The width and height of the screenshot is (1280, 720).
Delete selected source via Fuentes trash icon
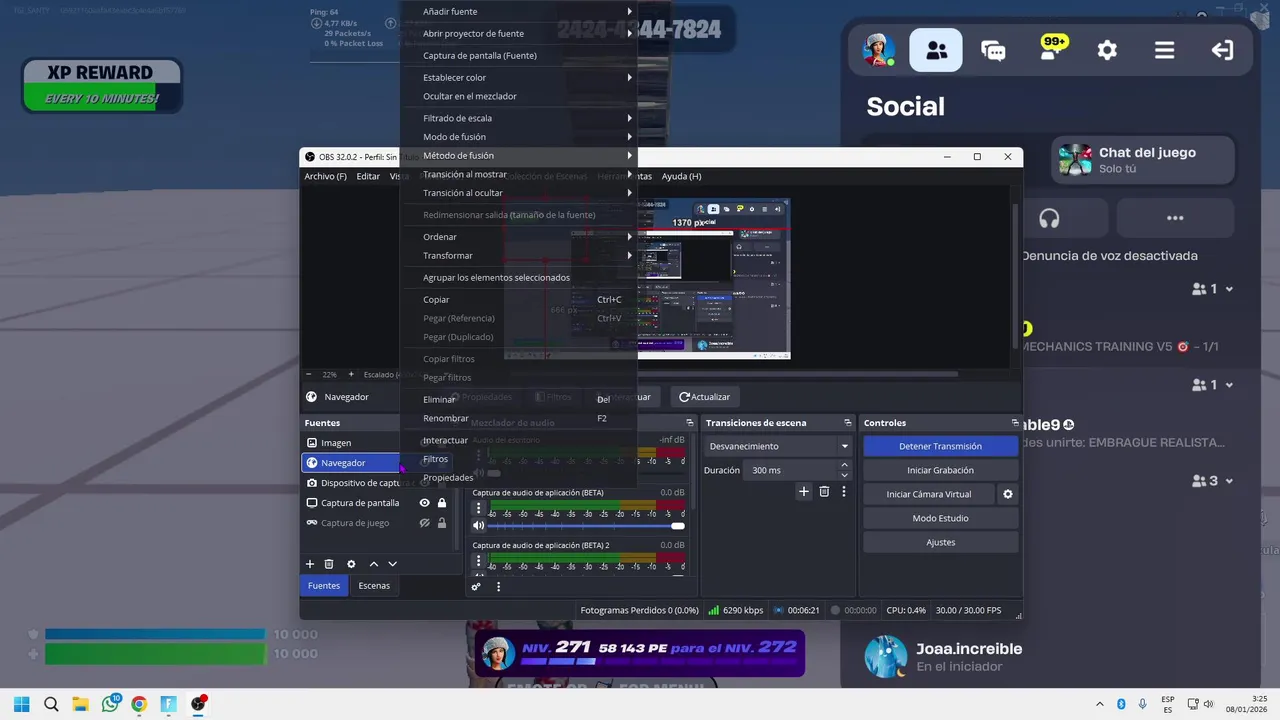click(x=329, y=564)
